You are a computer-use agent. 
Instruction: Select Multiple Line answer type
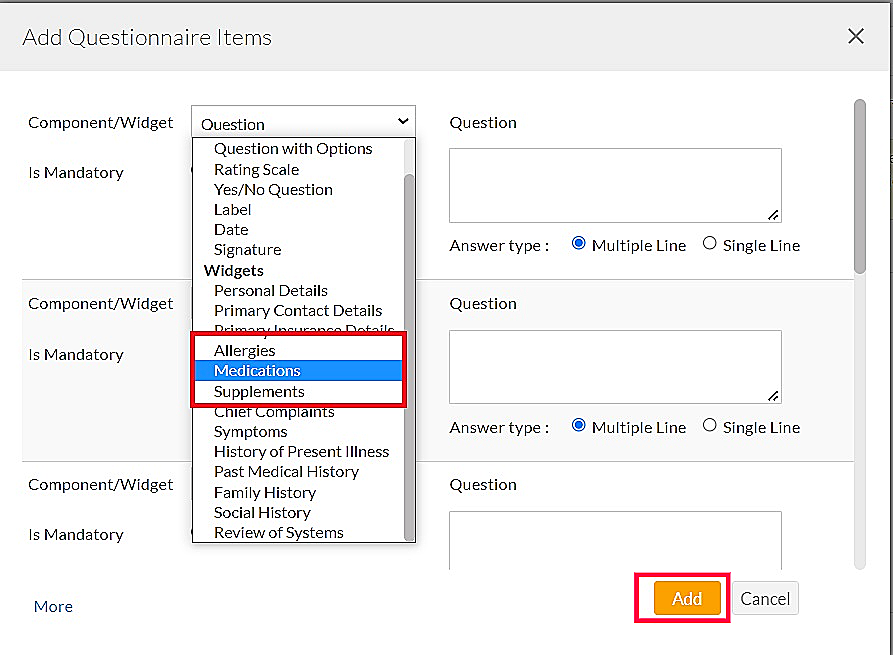tap(578, 245)
